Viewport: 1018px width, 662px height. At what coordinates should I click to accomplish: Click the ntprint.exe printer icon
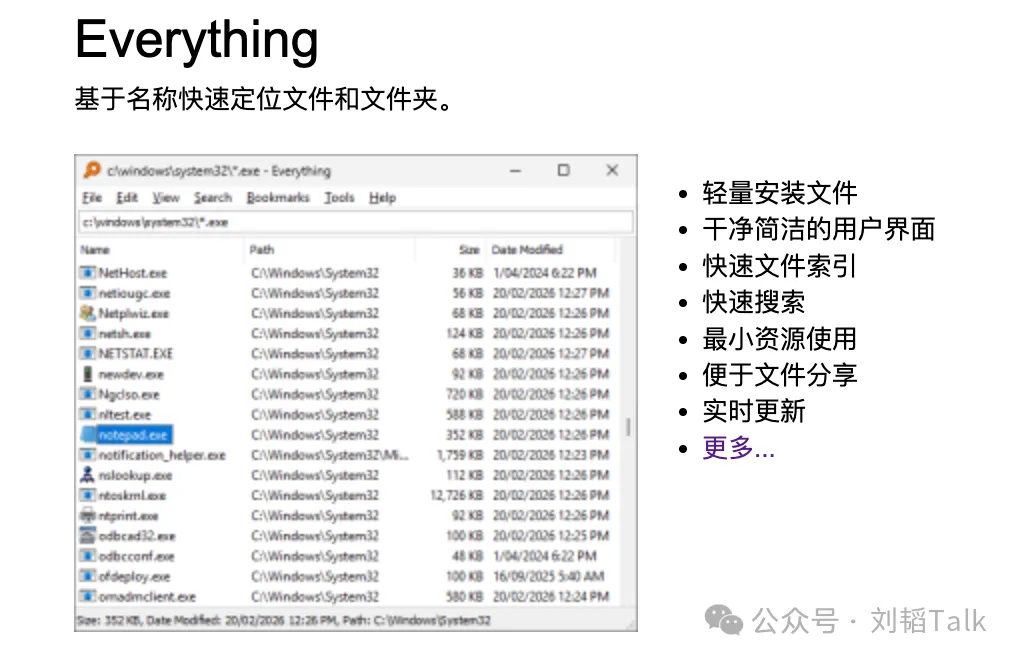(87, 515)
